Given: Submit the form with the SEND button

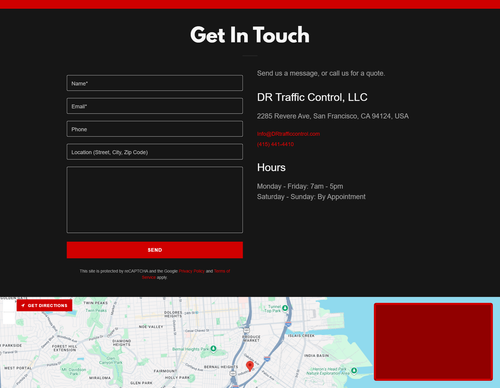Looking at the screenshot, I should pos(155,250).
